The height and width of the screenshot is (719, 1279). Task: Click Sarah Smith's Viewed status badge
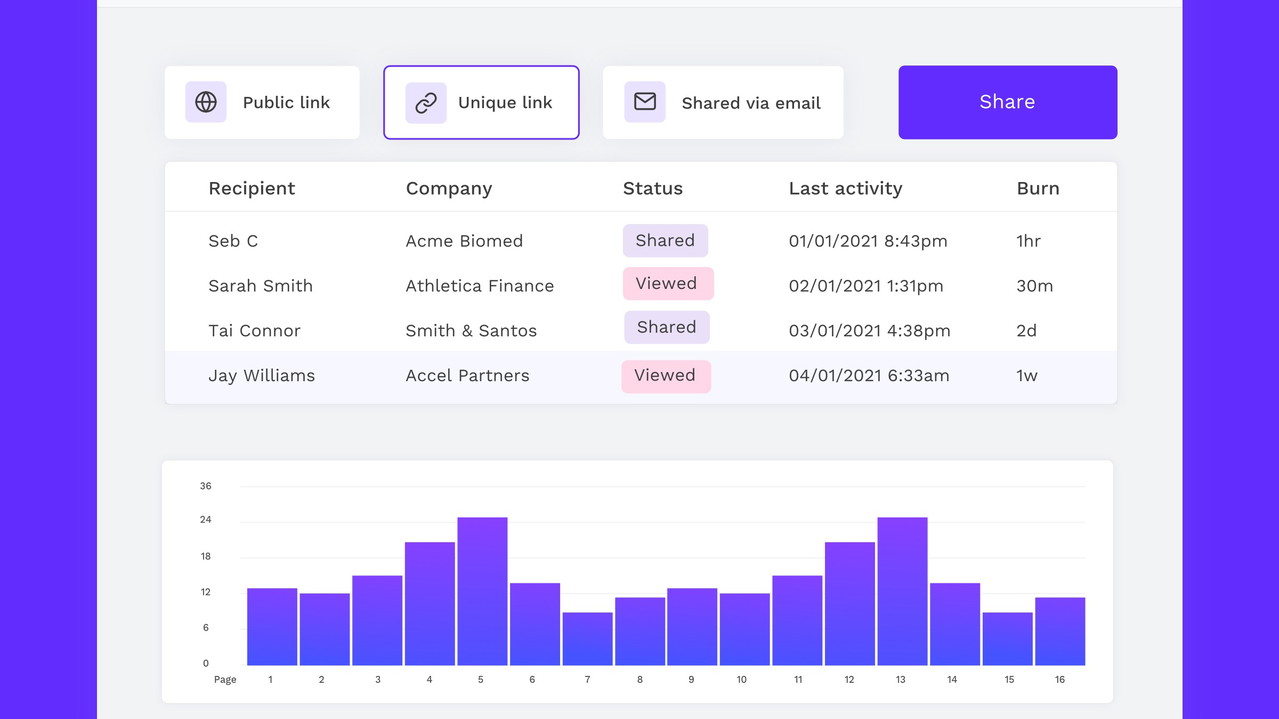667,284
